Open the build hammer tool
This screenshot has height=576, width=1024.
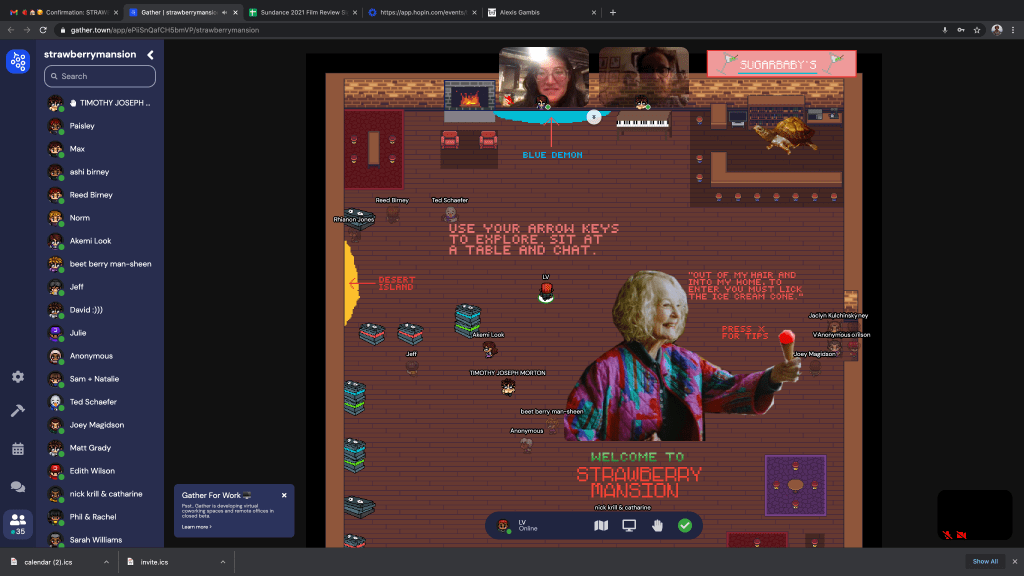(18, 411)
